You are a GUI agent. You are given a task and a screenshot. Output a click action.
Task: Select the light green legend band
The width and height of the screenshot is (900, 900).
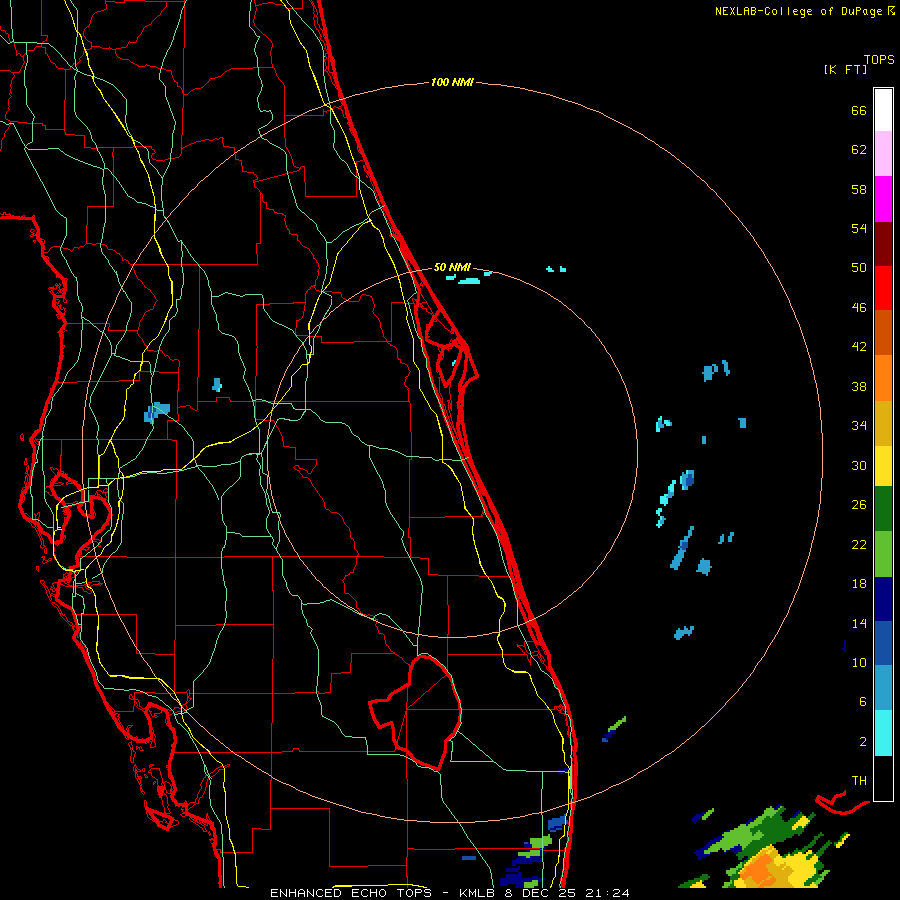(x=883, y=554)
